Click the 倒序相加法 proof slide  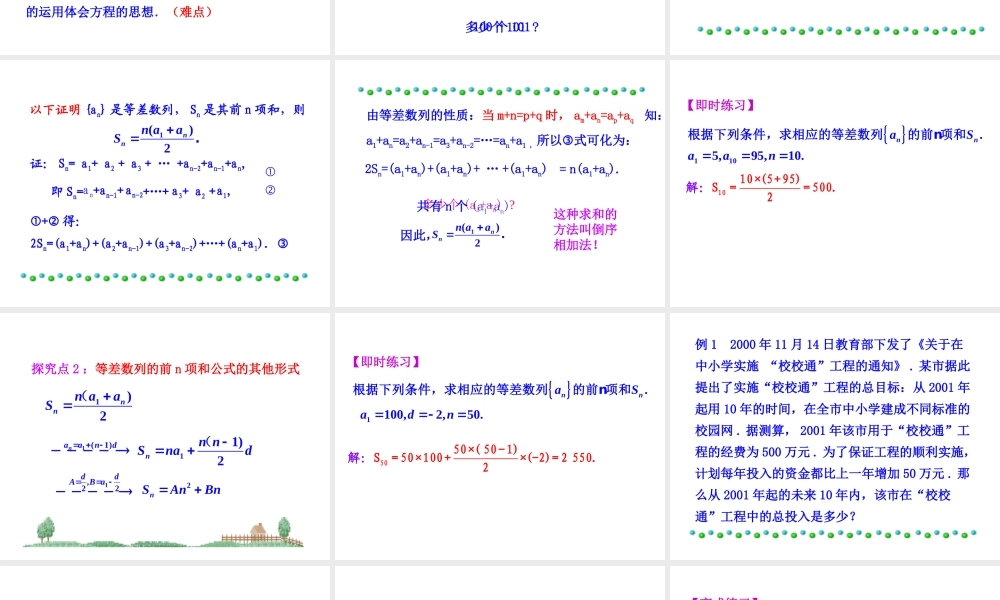pyautogui.click(x=500, y=180)
